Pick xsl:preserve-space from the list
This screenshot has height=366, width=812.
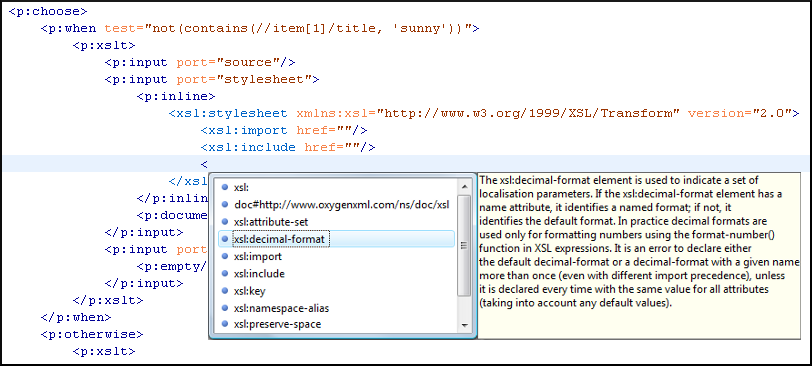[x=337, y=325]
